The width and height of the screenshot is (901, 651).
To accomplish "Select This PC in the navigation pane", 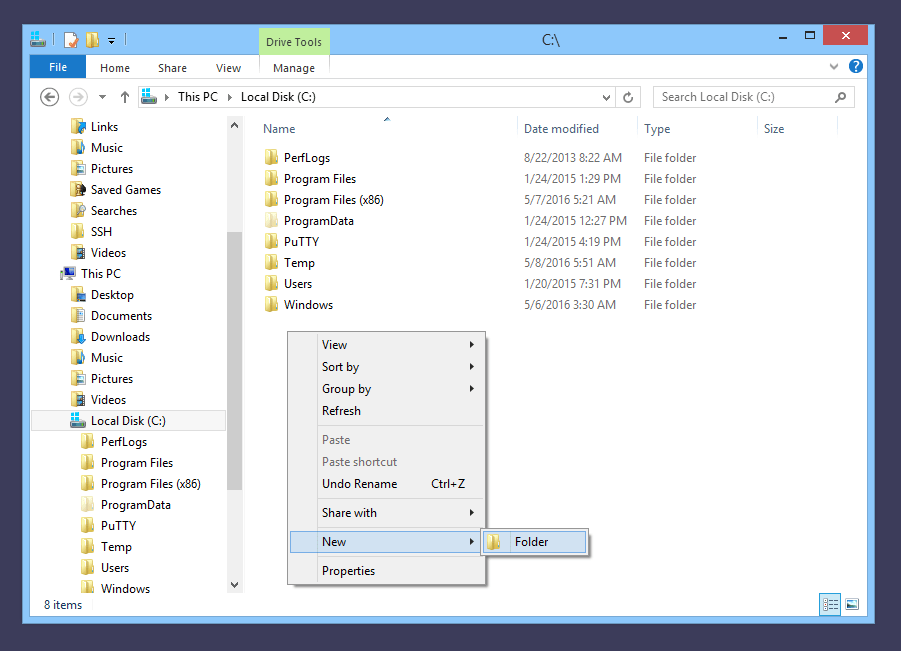I will coord(91,274).
